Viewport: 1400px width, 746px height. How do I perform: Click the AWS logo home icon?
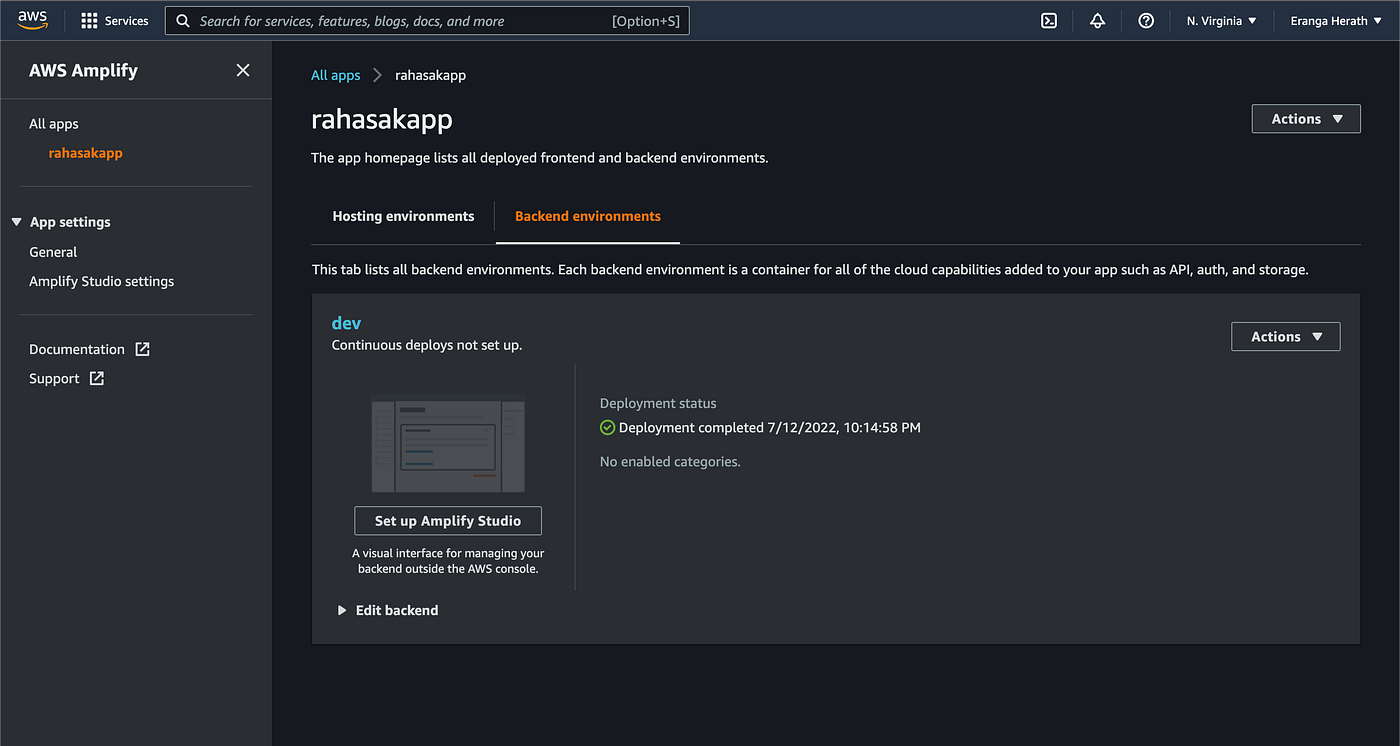pos(33,20)
